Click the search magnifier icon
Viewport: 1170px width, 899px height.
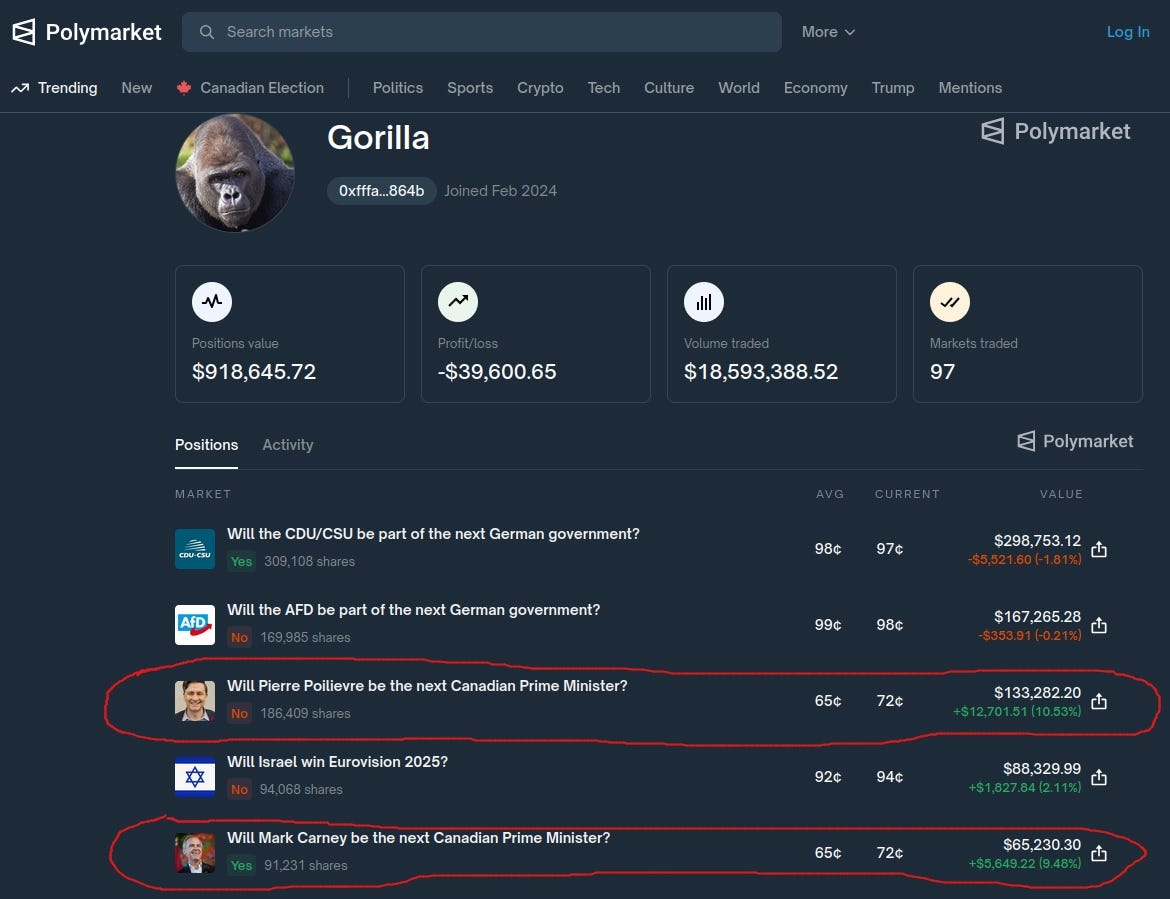click(207, 32)
